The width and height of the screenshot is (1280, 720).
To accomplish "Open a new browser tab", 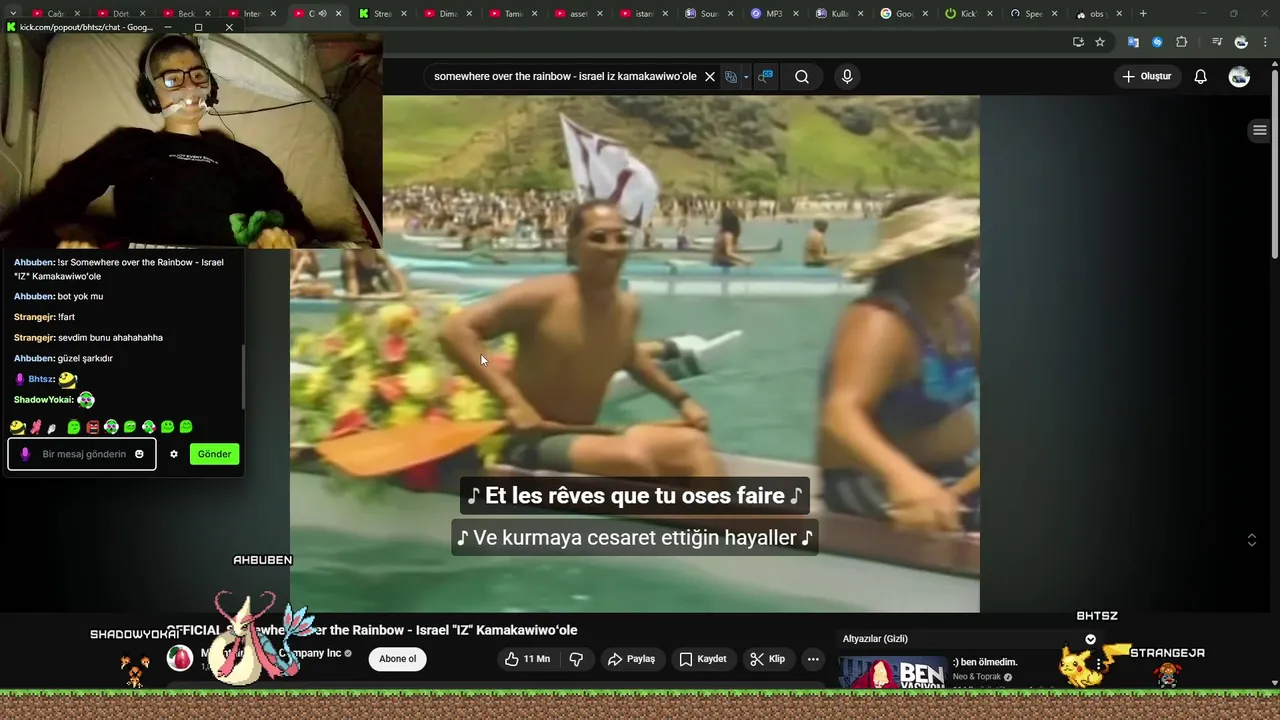I will click(x=1143, y=14).
